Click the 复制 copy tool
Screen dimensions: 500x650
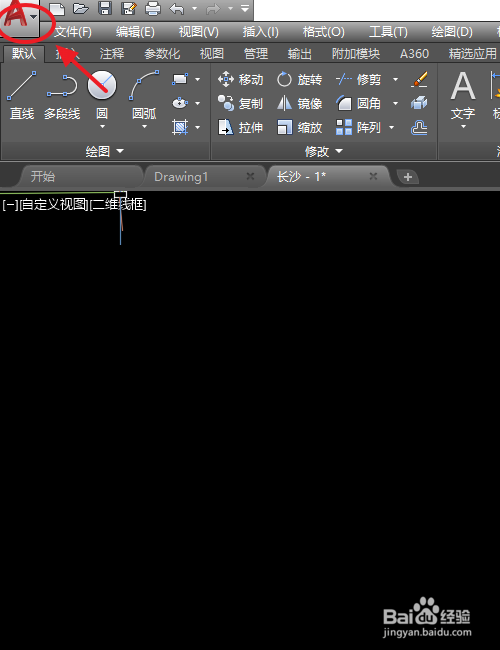point(240,103)
